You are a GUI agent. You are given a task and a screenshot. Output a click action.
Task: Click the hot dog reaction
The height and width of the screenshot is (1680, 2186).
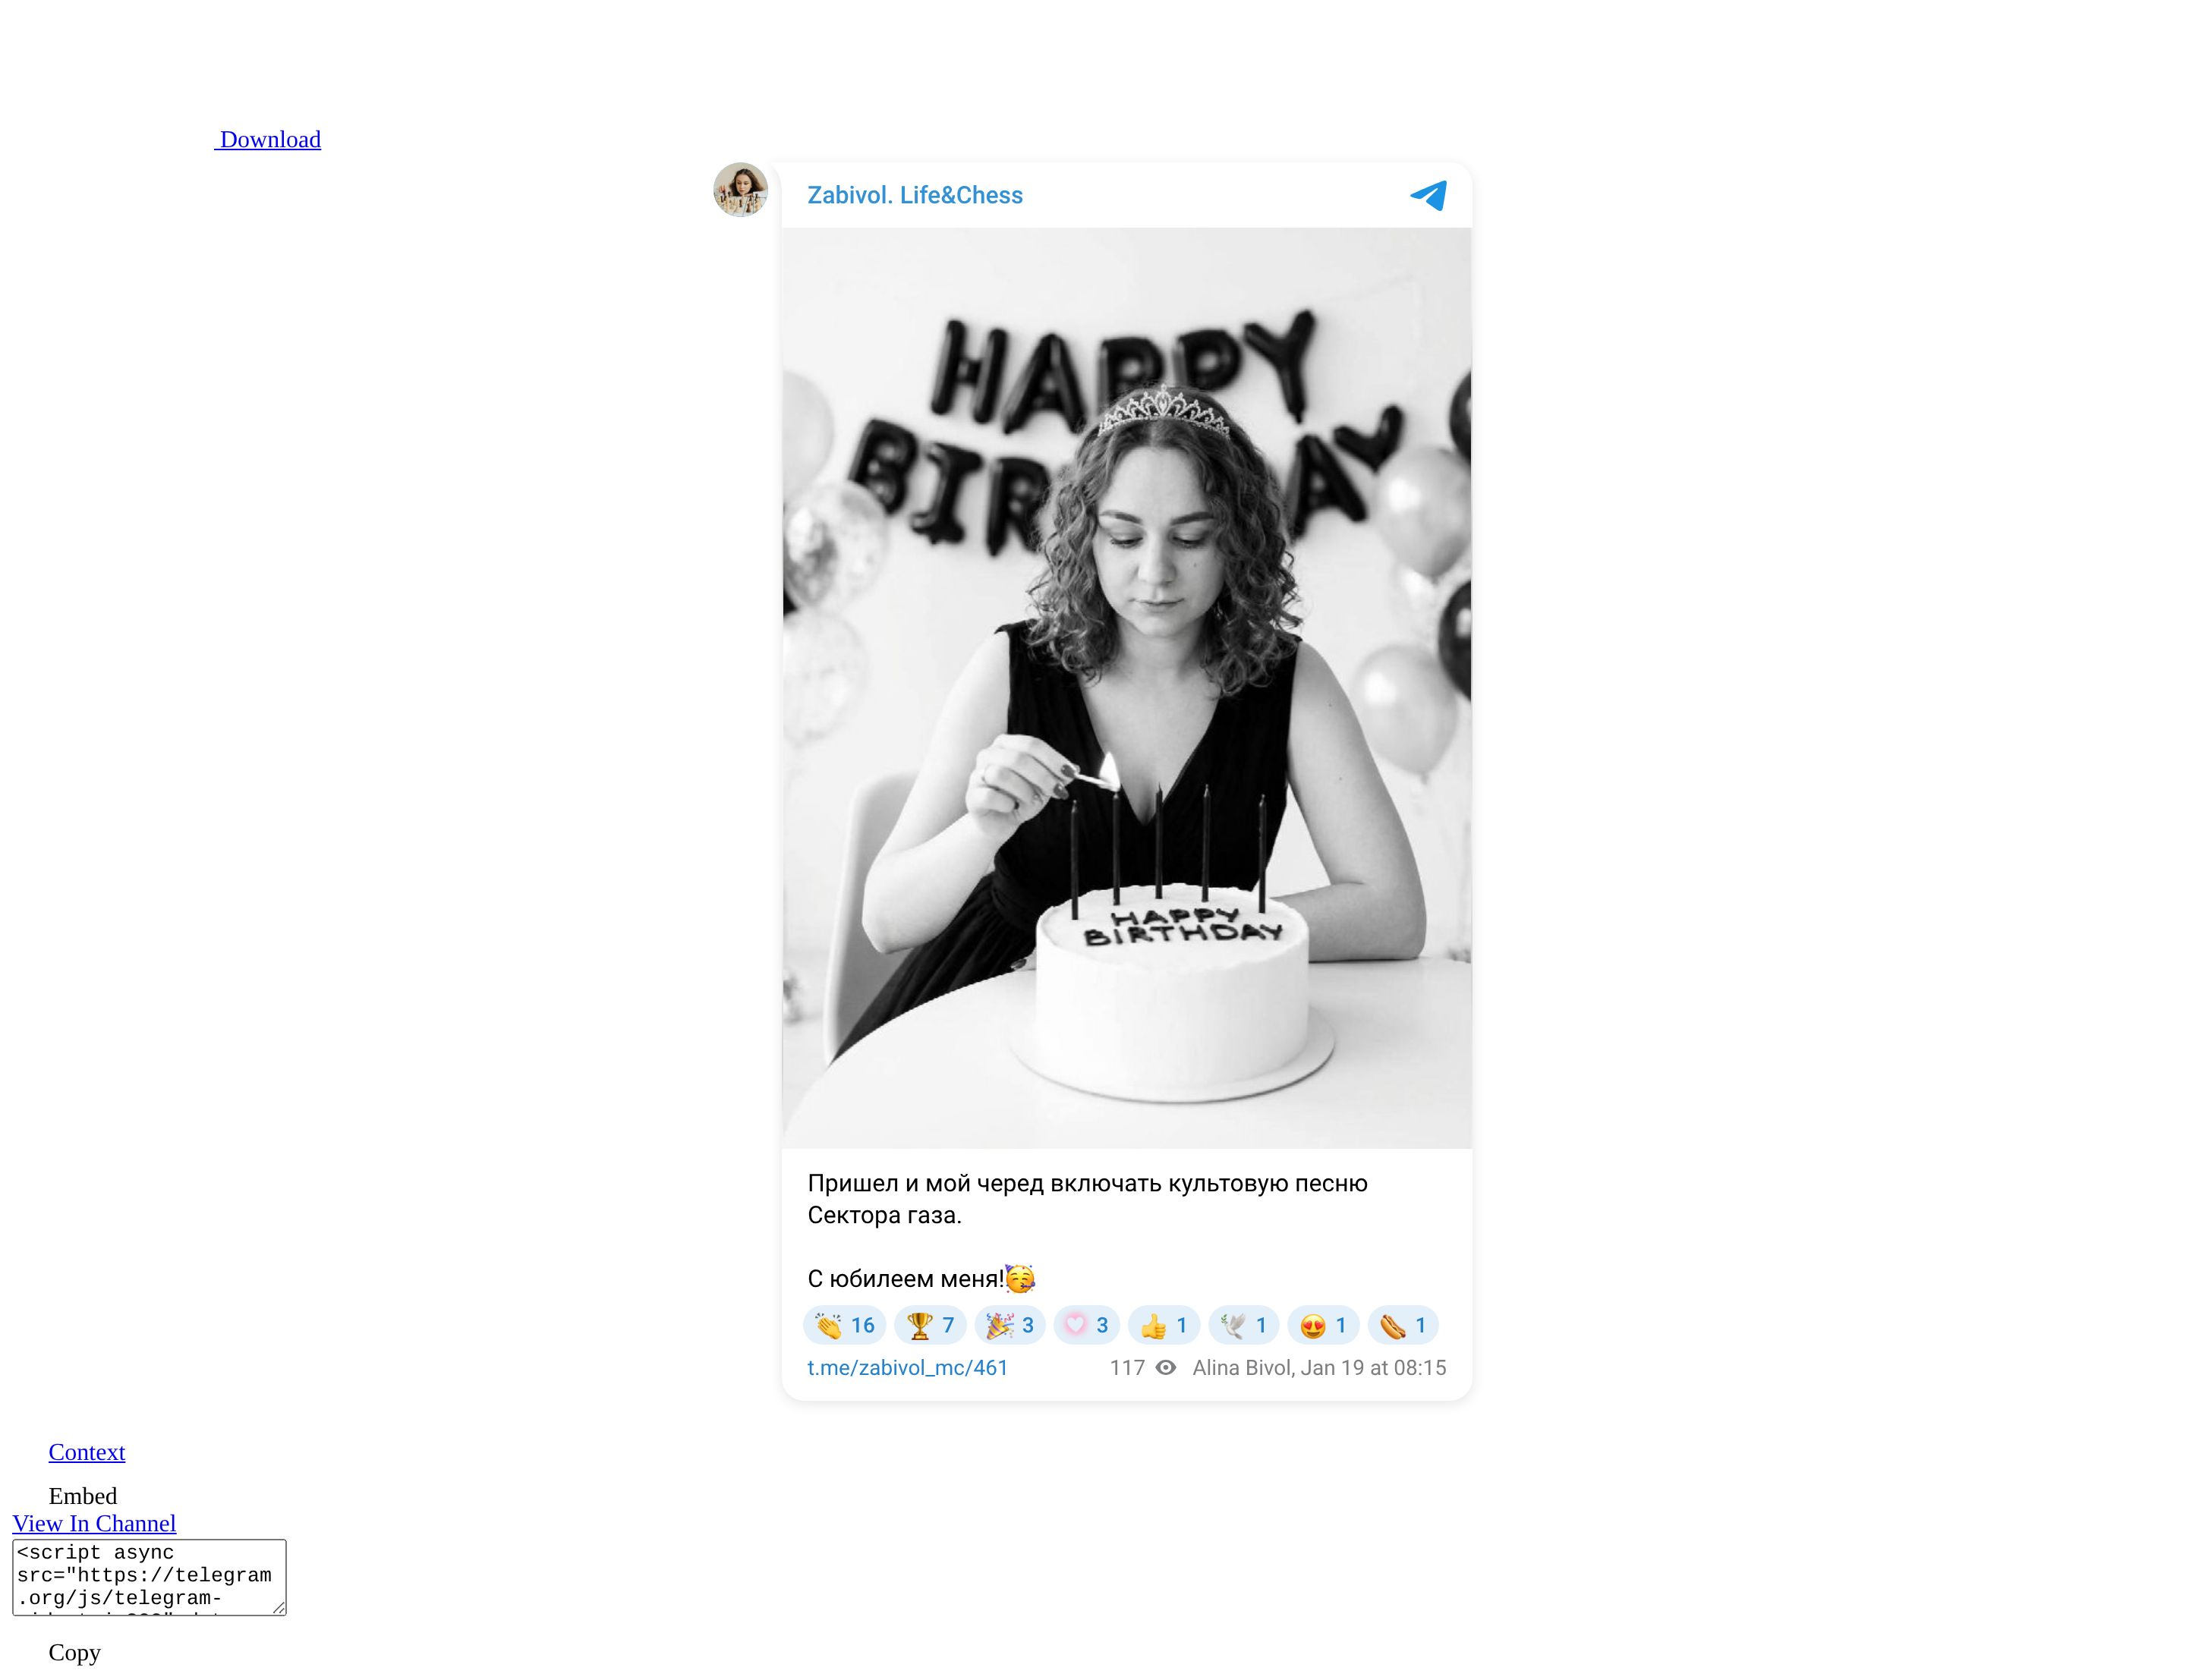1402,1325
